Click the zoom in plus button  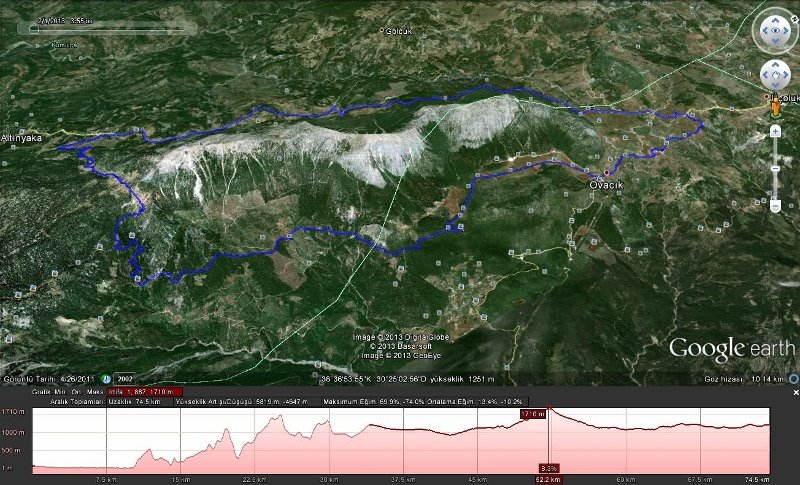775,130
